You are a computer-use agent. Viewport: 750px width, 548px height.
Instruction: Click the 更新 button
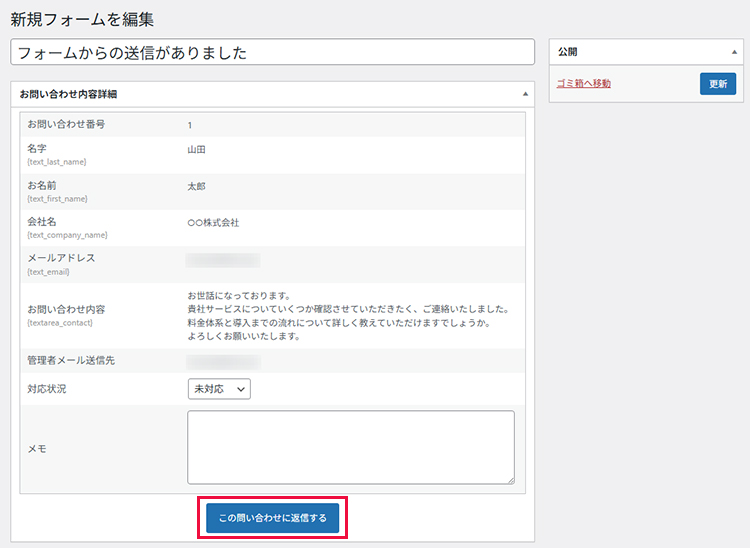tap(717, 84)
